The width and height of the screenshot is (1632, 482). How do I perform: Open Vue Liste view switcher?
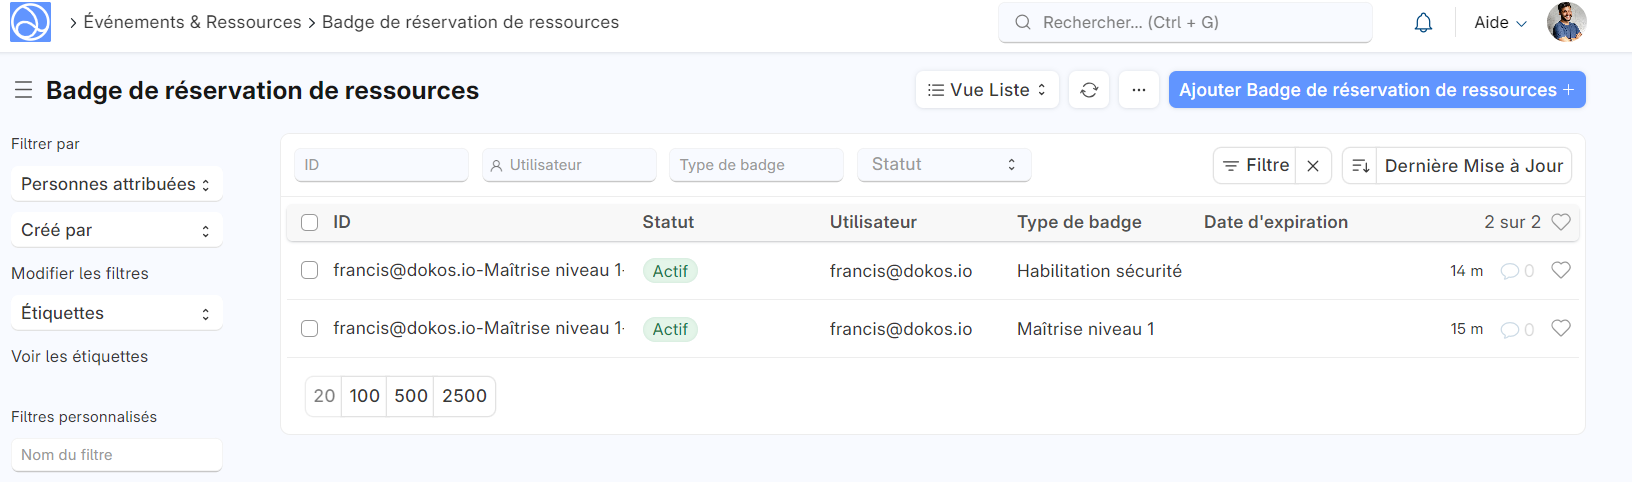click(x=987, y=90)
